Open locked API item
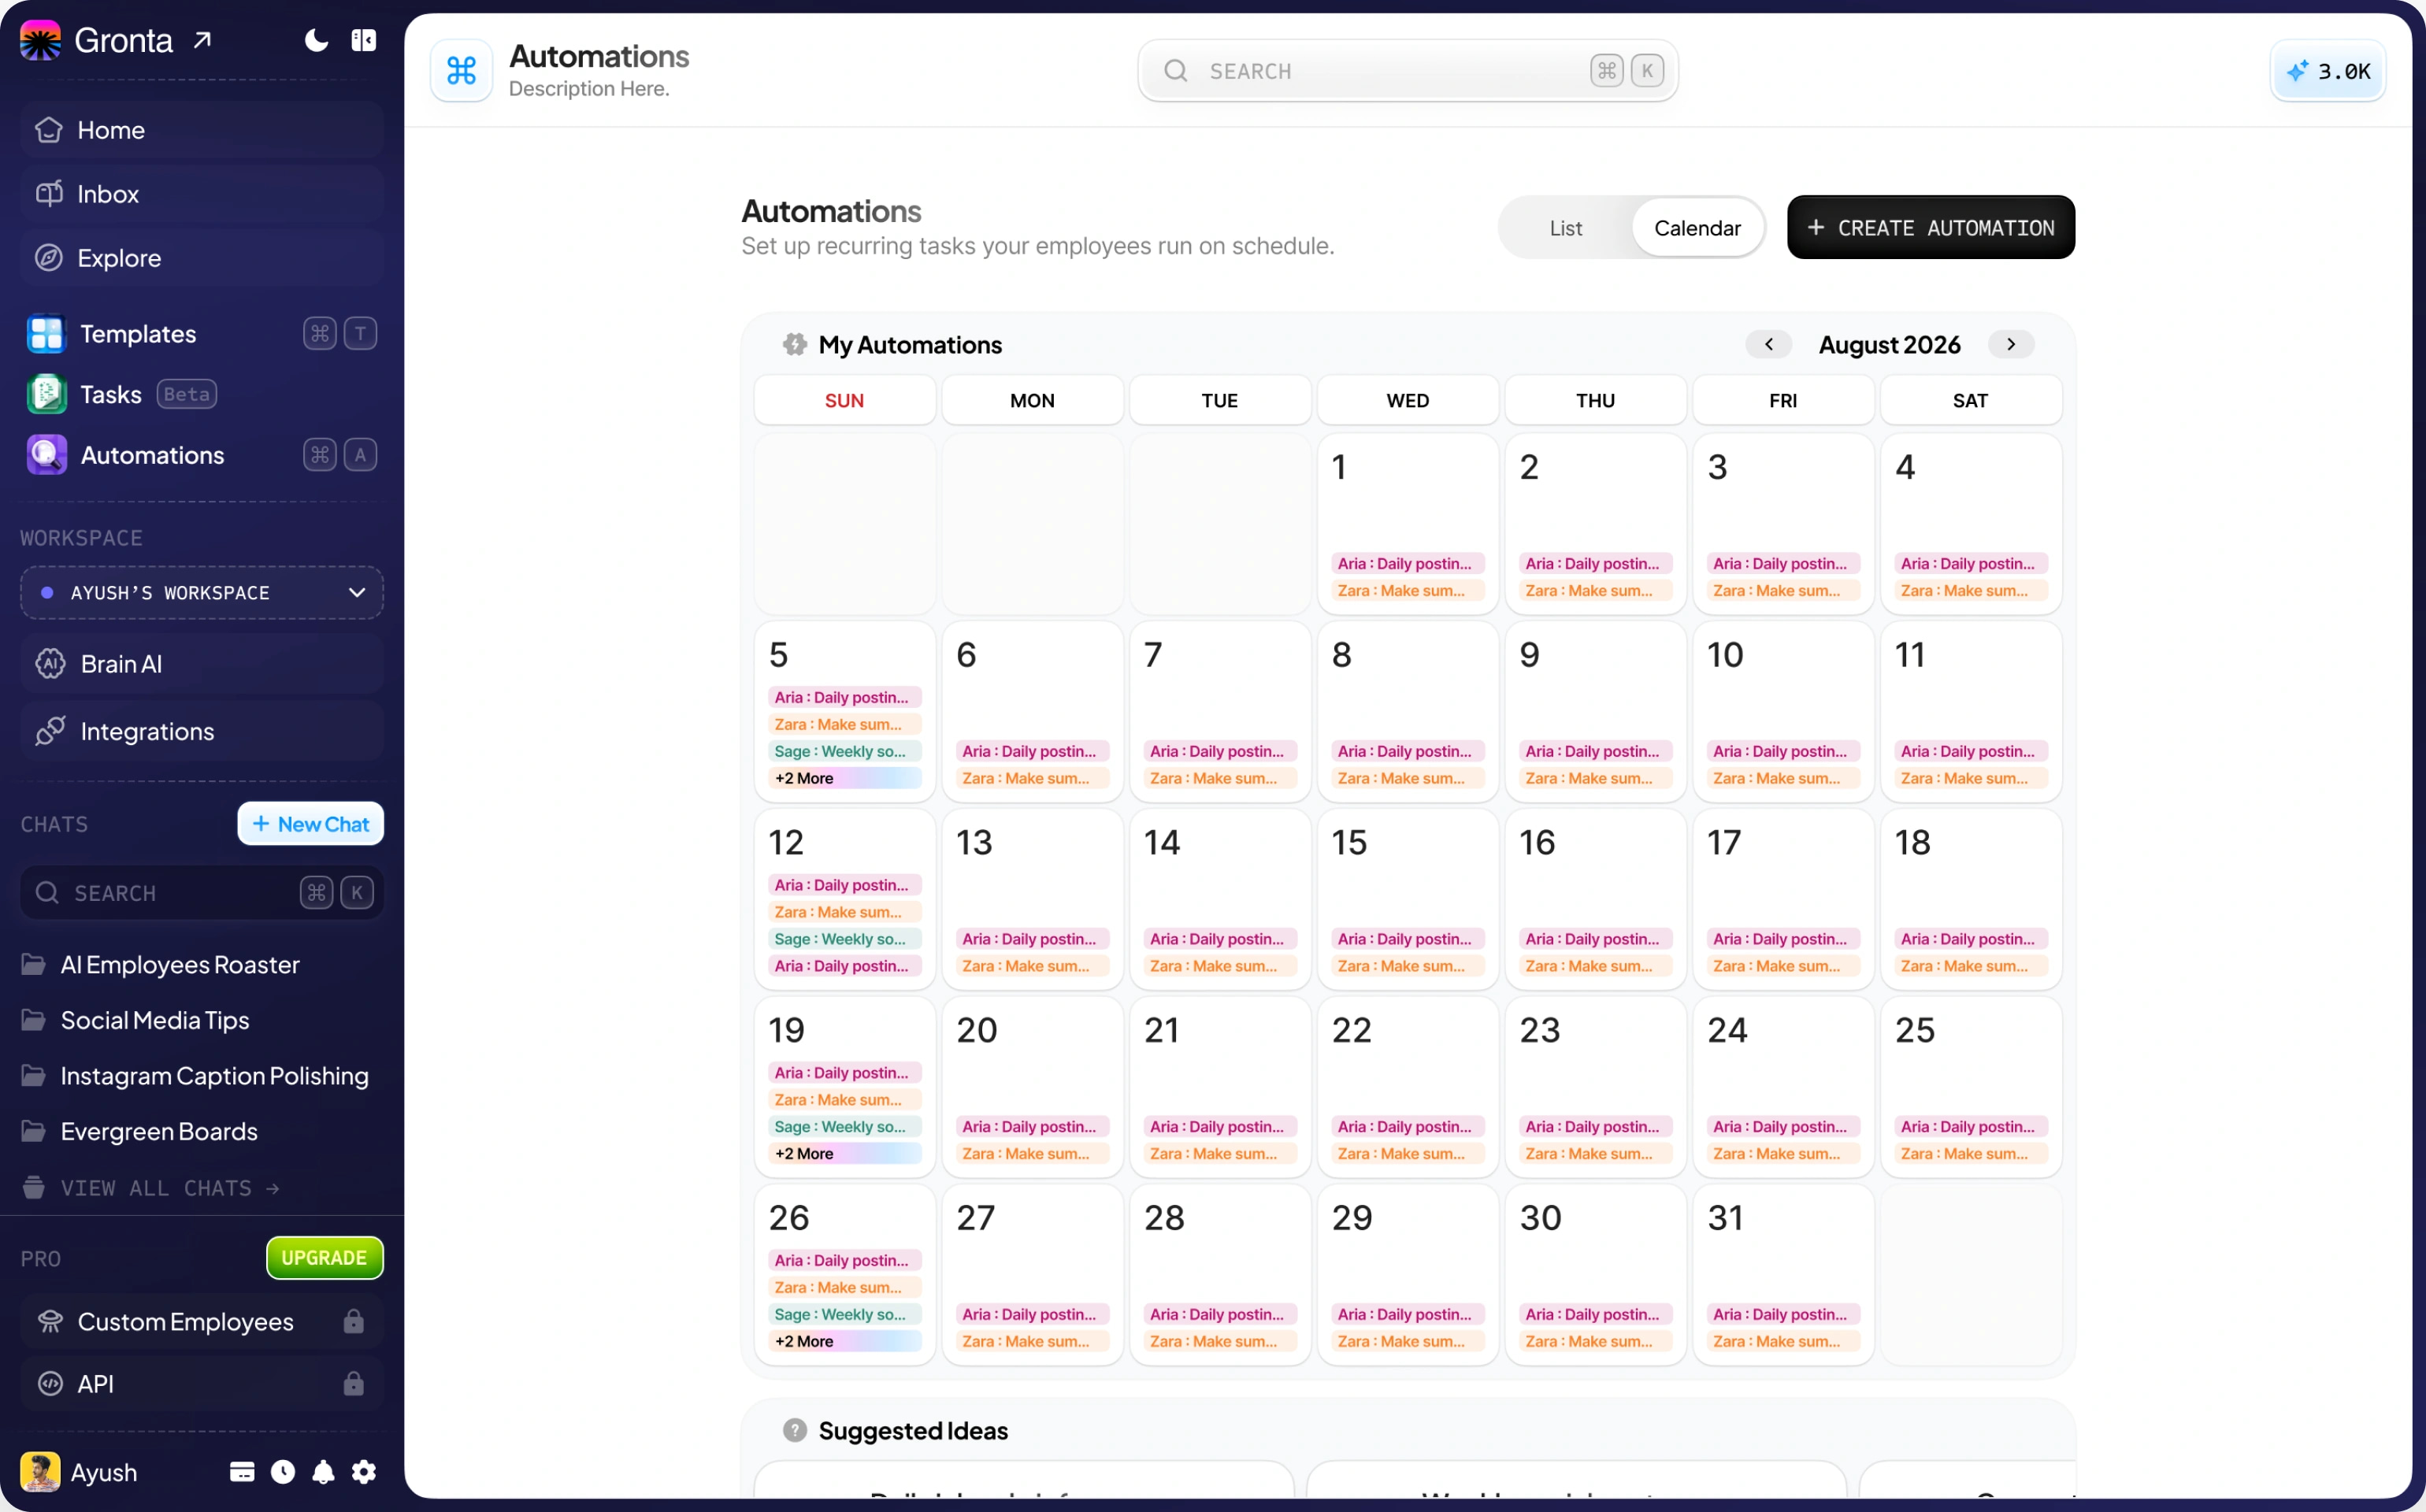Viewport: 2426px width, 1512px height. (202, 1384)
